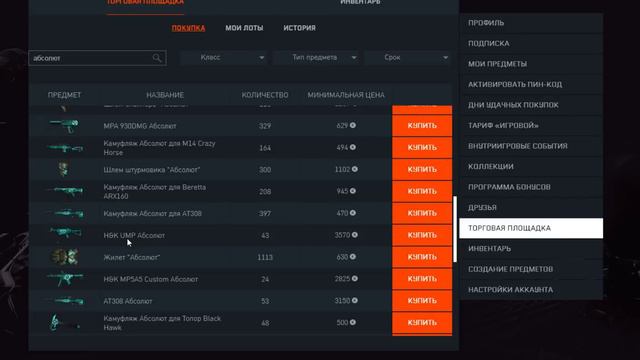Switch to the История tab
The height and width of the screenshot is (360, 640).
point(300,28)
